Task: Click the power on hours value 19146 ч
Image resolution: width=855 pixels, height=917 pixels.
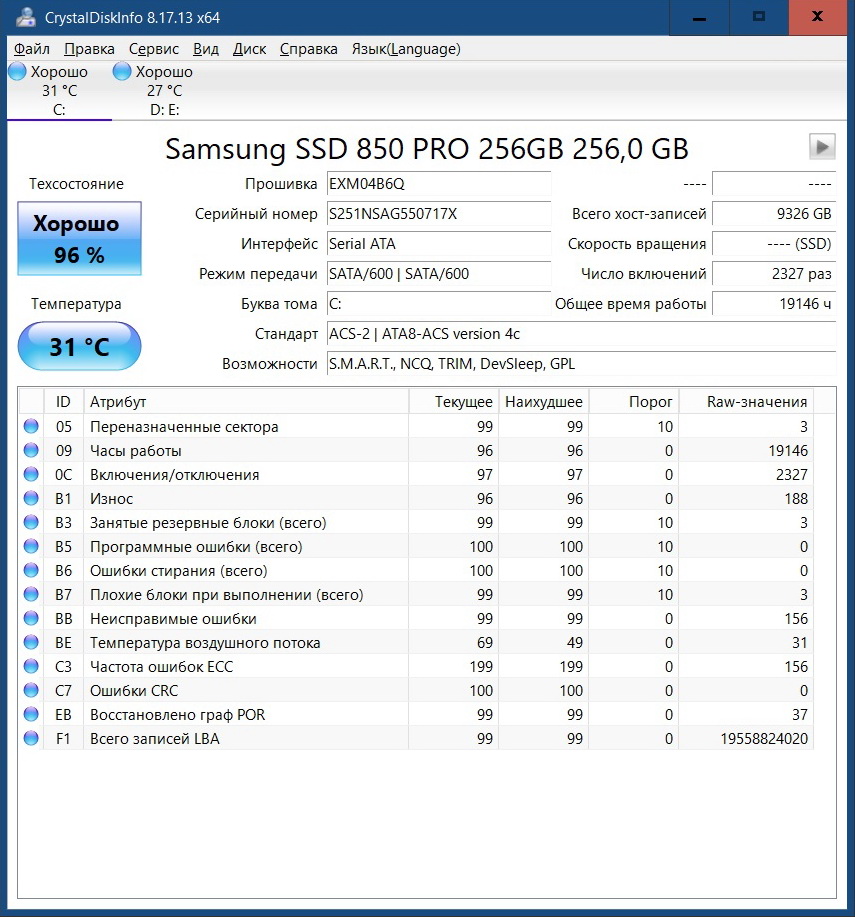Action: [774, 304]
